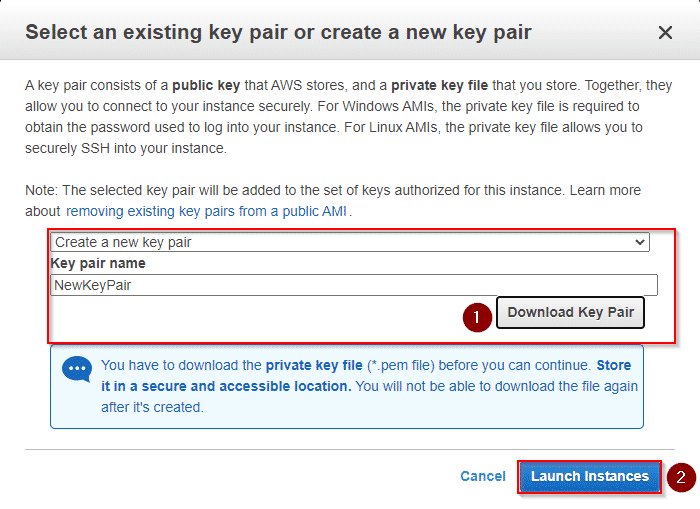Click bold 'private key file' in blue notice
Screen dimensions: 700x509
point(314,365)
